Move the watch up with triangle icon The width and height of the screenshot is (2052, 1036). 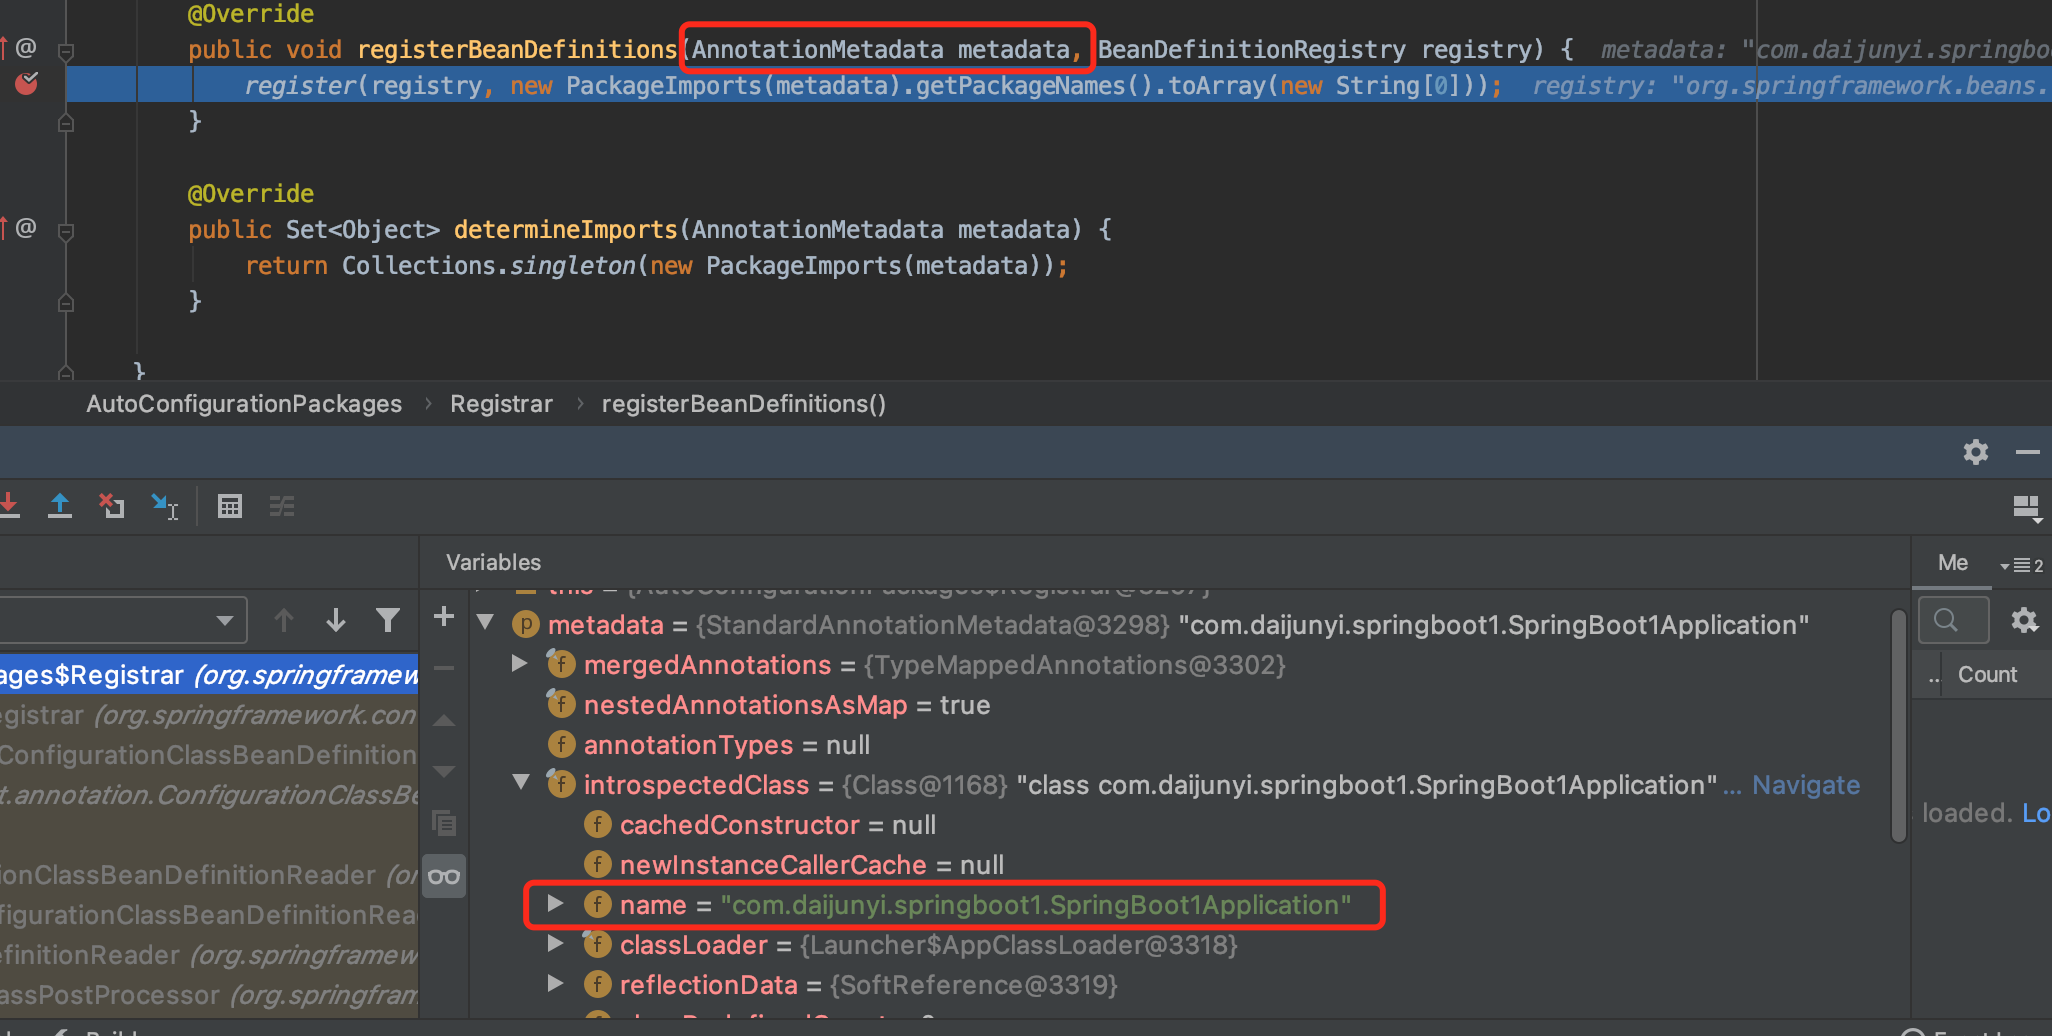[x=444, y=720]
